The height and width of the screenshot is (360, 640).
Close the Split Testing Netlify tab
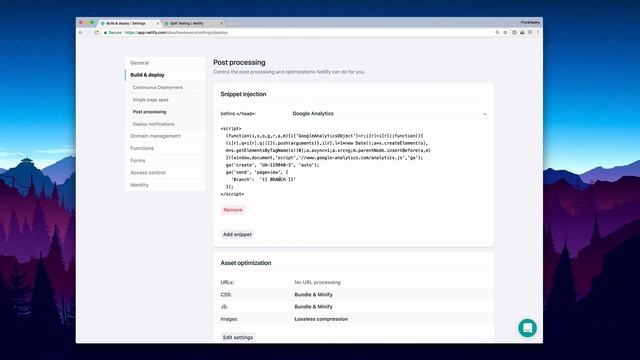222,23
